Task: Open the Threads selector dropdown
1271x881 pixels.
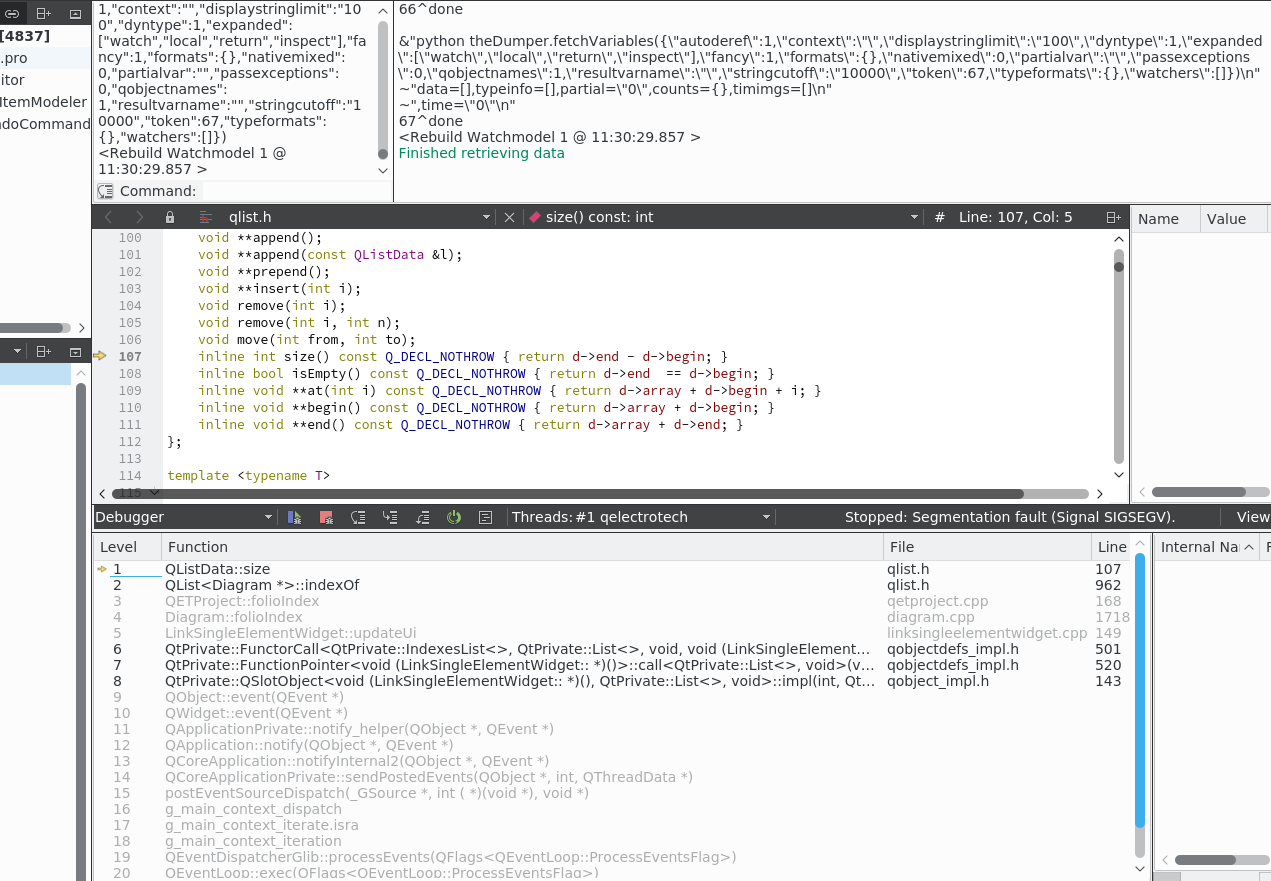Action: pos(766,517)
